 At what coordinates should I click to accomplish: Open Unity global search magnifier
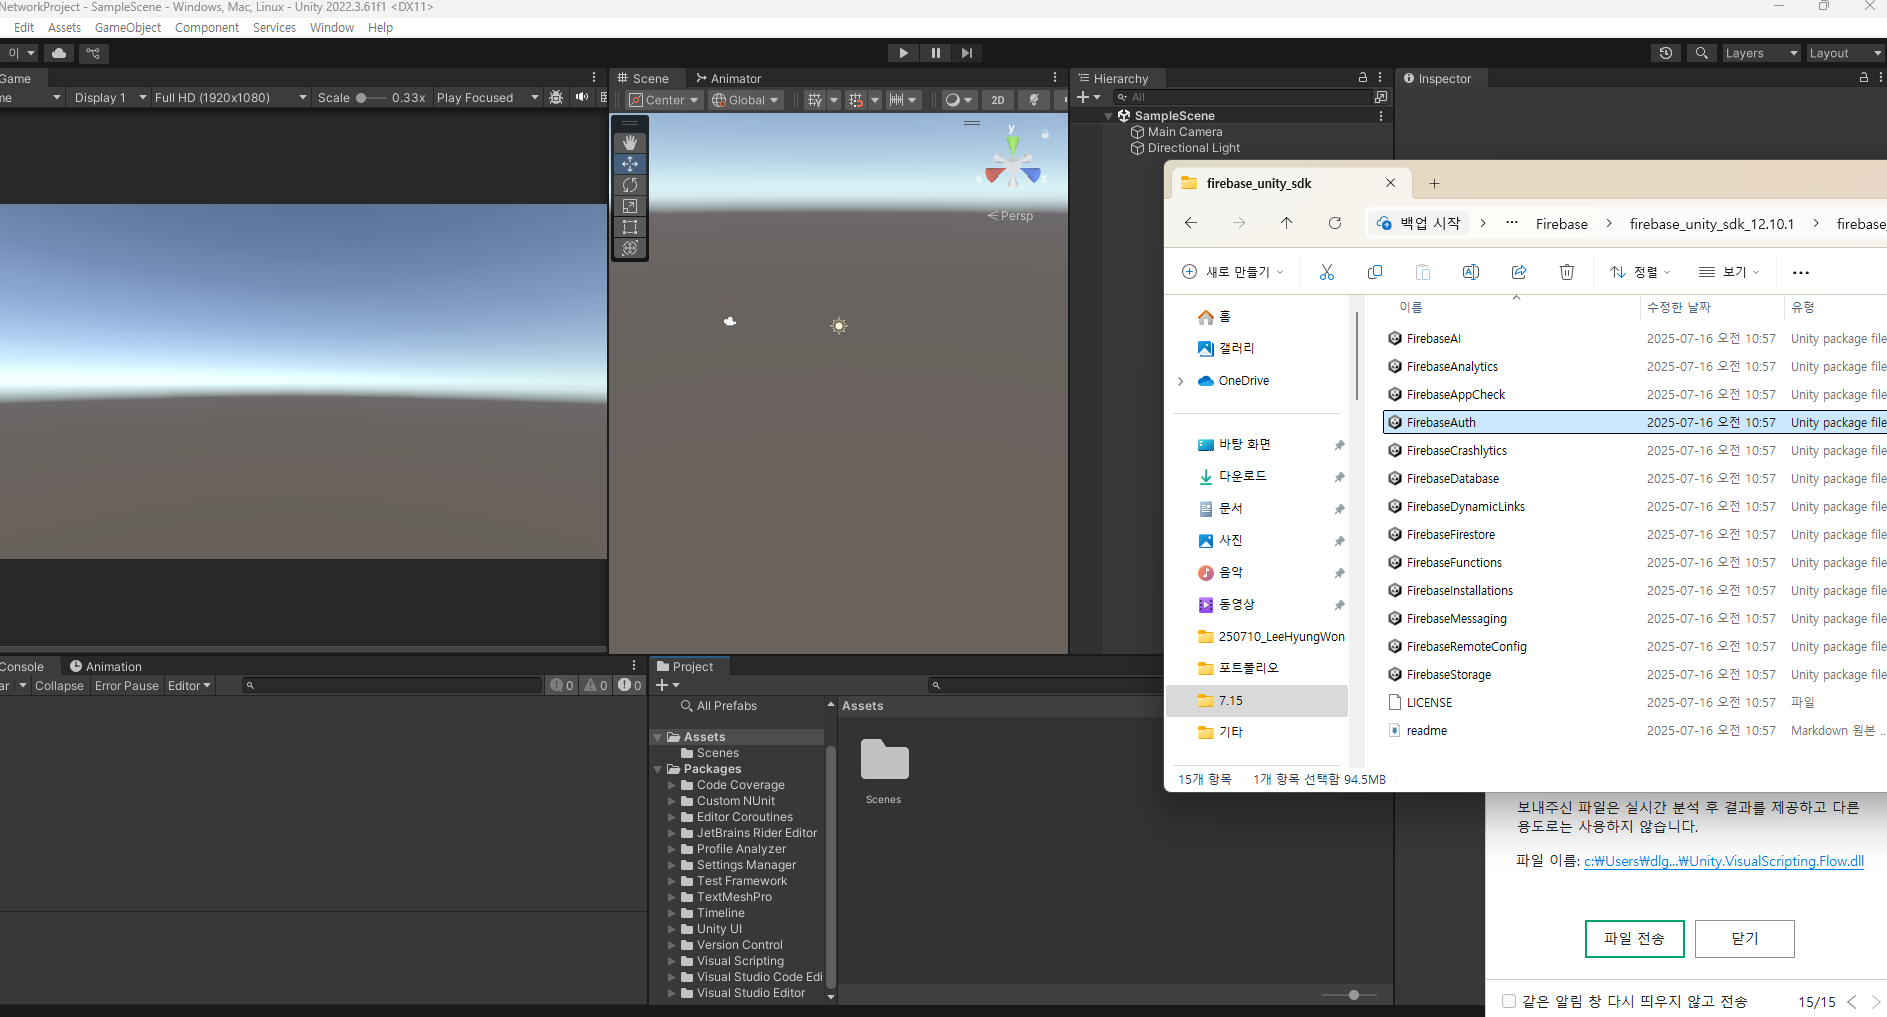click(x=1701, y=53)
